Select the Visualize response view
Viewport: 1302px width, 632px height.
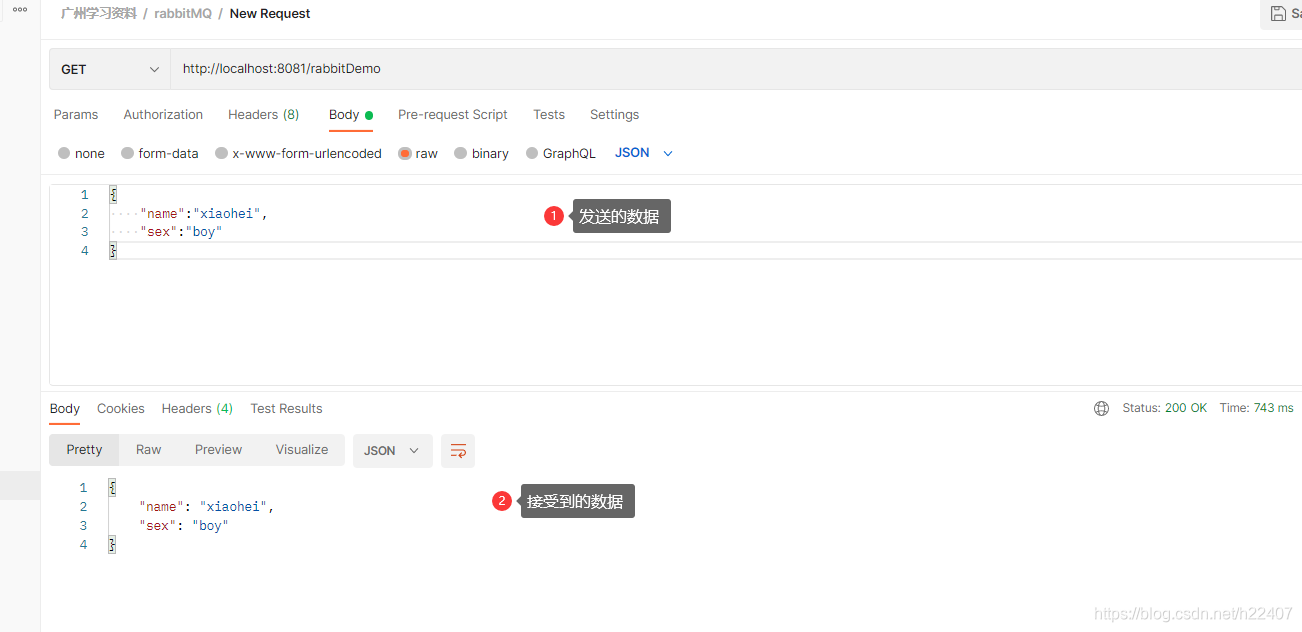[x=302, y=450]
